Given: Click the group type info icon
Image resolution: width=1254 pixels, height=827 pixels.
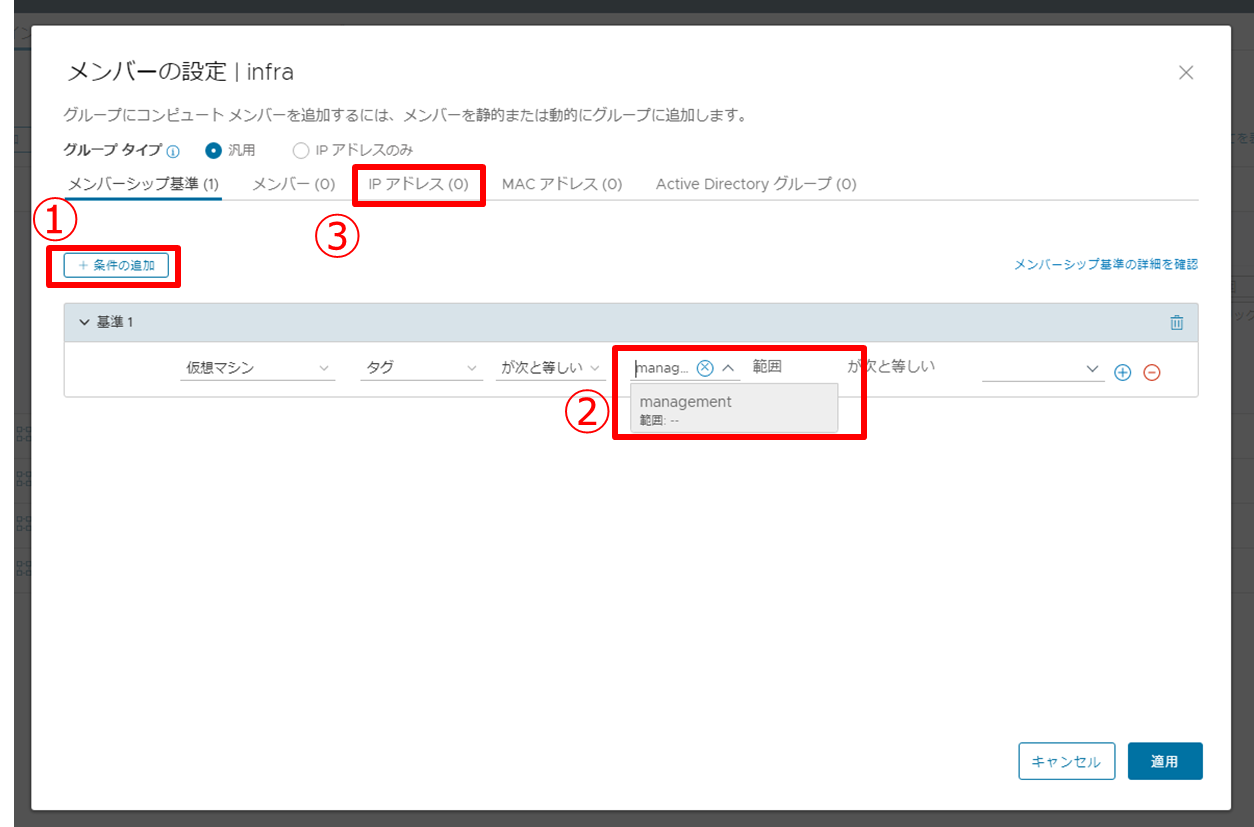Looking at the screenshot, I should click(x=173, y=152).
